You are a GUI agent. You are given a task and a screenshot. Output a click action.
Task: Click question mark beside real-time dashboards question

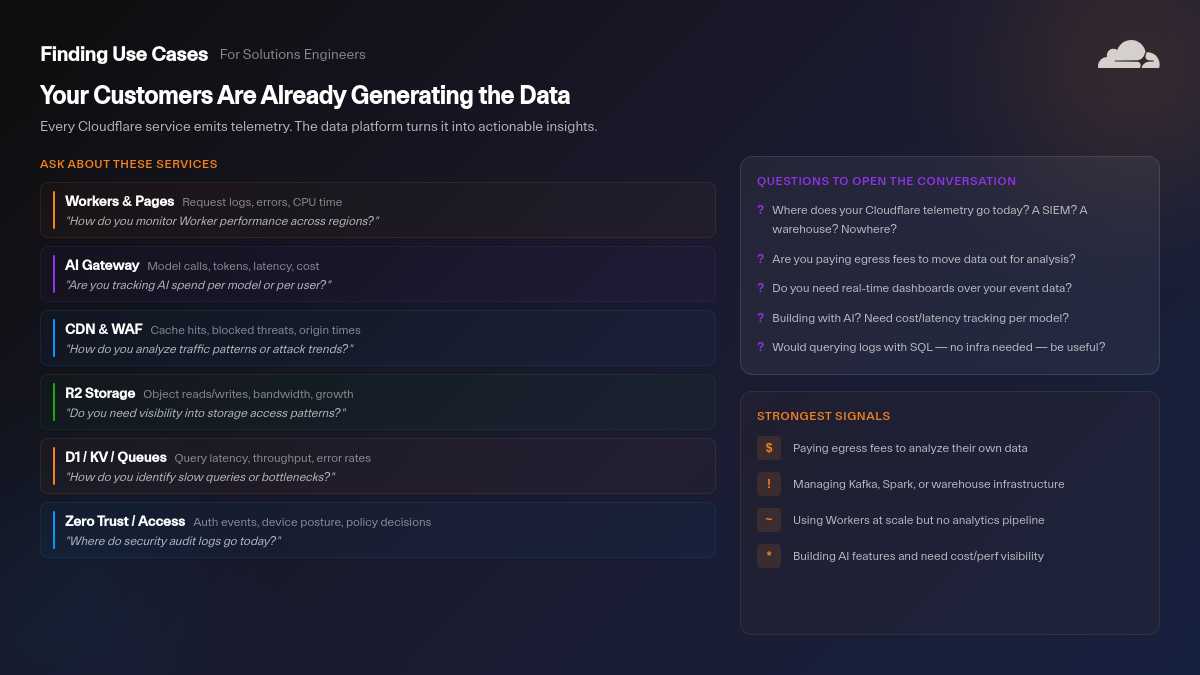761,288
